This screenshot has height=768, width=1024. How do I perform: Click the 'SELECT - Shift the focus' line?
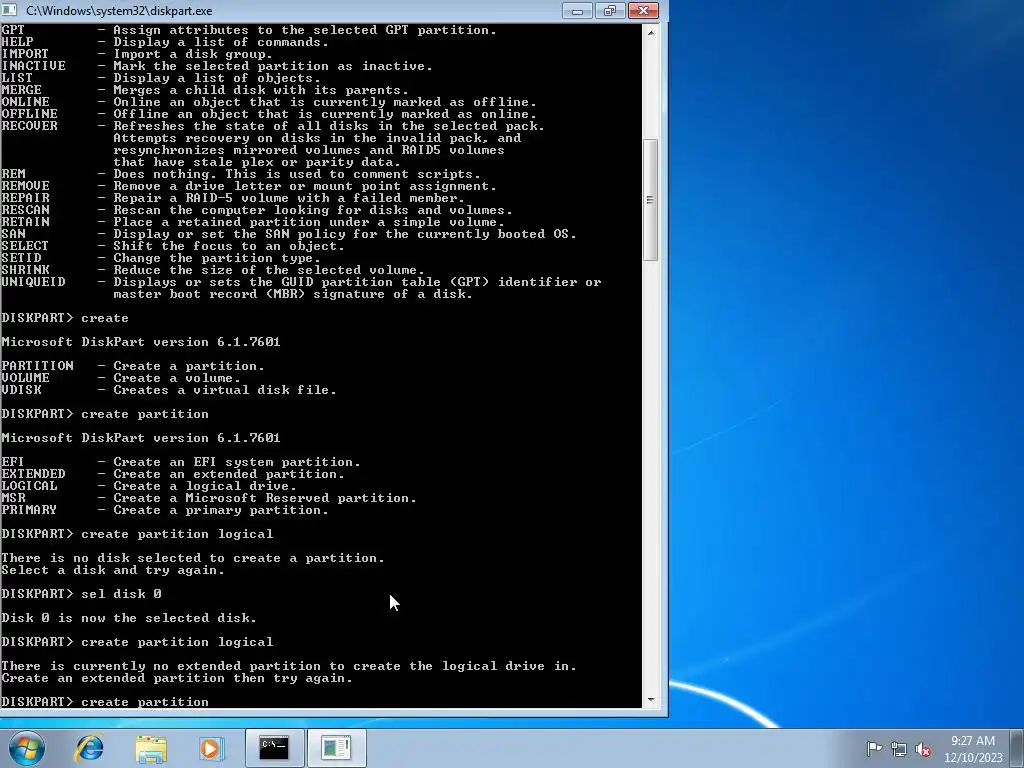(x=172, y=246)
